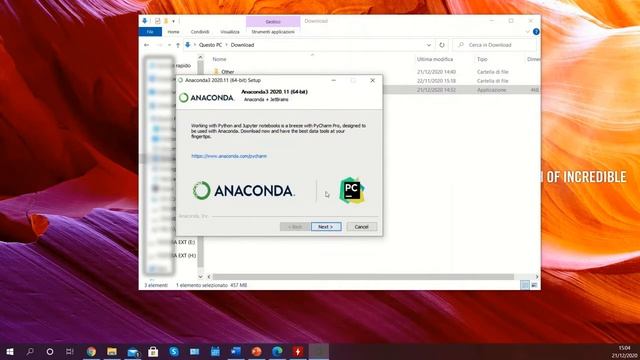Switch to large icons view
This screenshot has width=640, height=360.
click(x=534, y=285)
